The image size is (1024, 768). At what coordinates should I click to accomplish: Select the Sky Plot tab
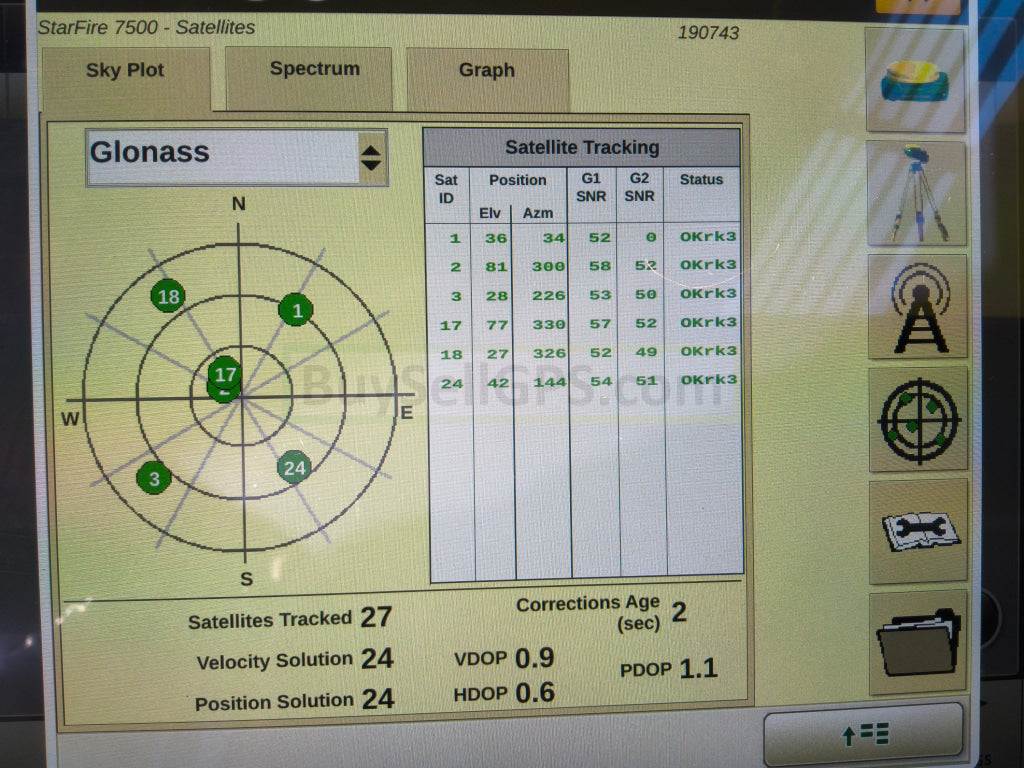(125, 71)
